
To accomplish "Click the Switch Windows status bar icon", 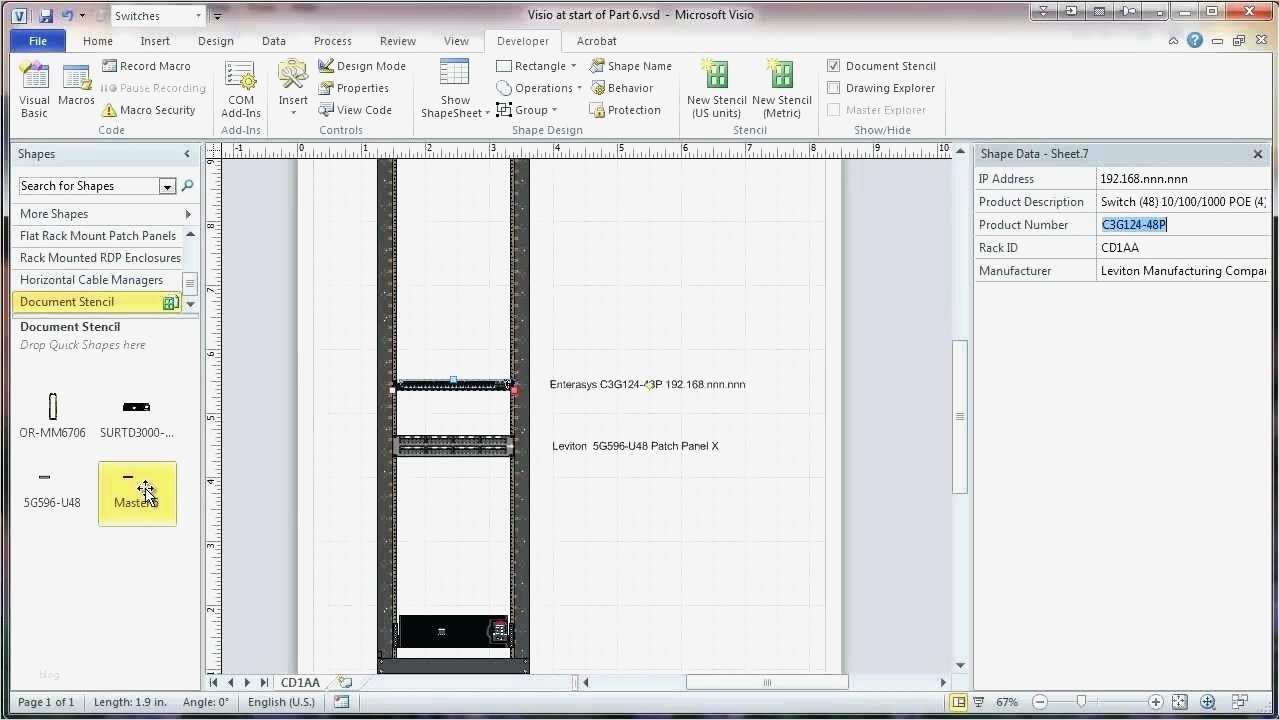I will pos(1240,702).
